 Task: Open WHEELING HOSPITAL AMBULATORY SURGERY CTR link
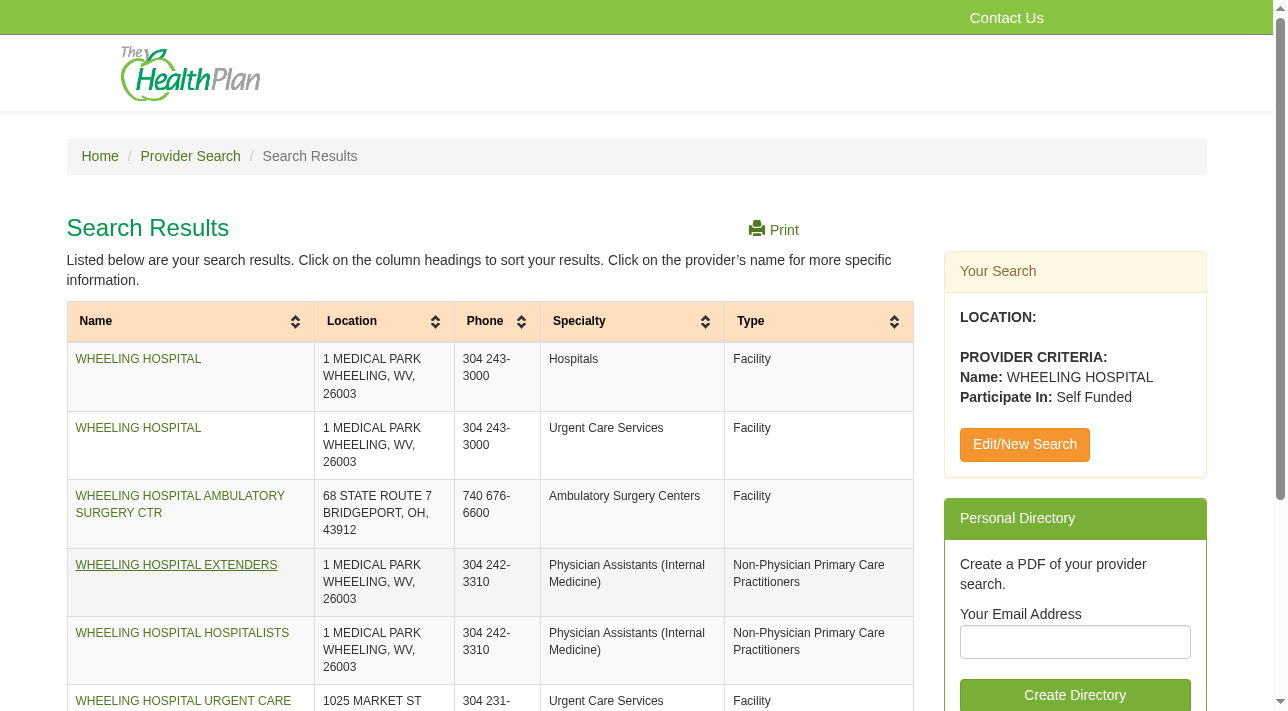(180, 504)
